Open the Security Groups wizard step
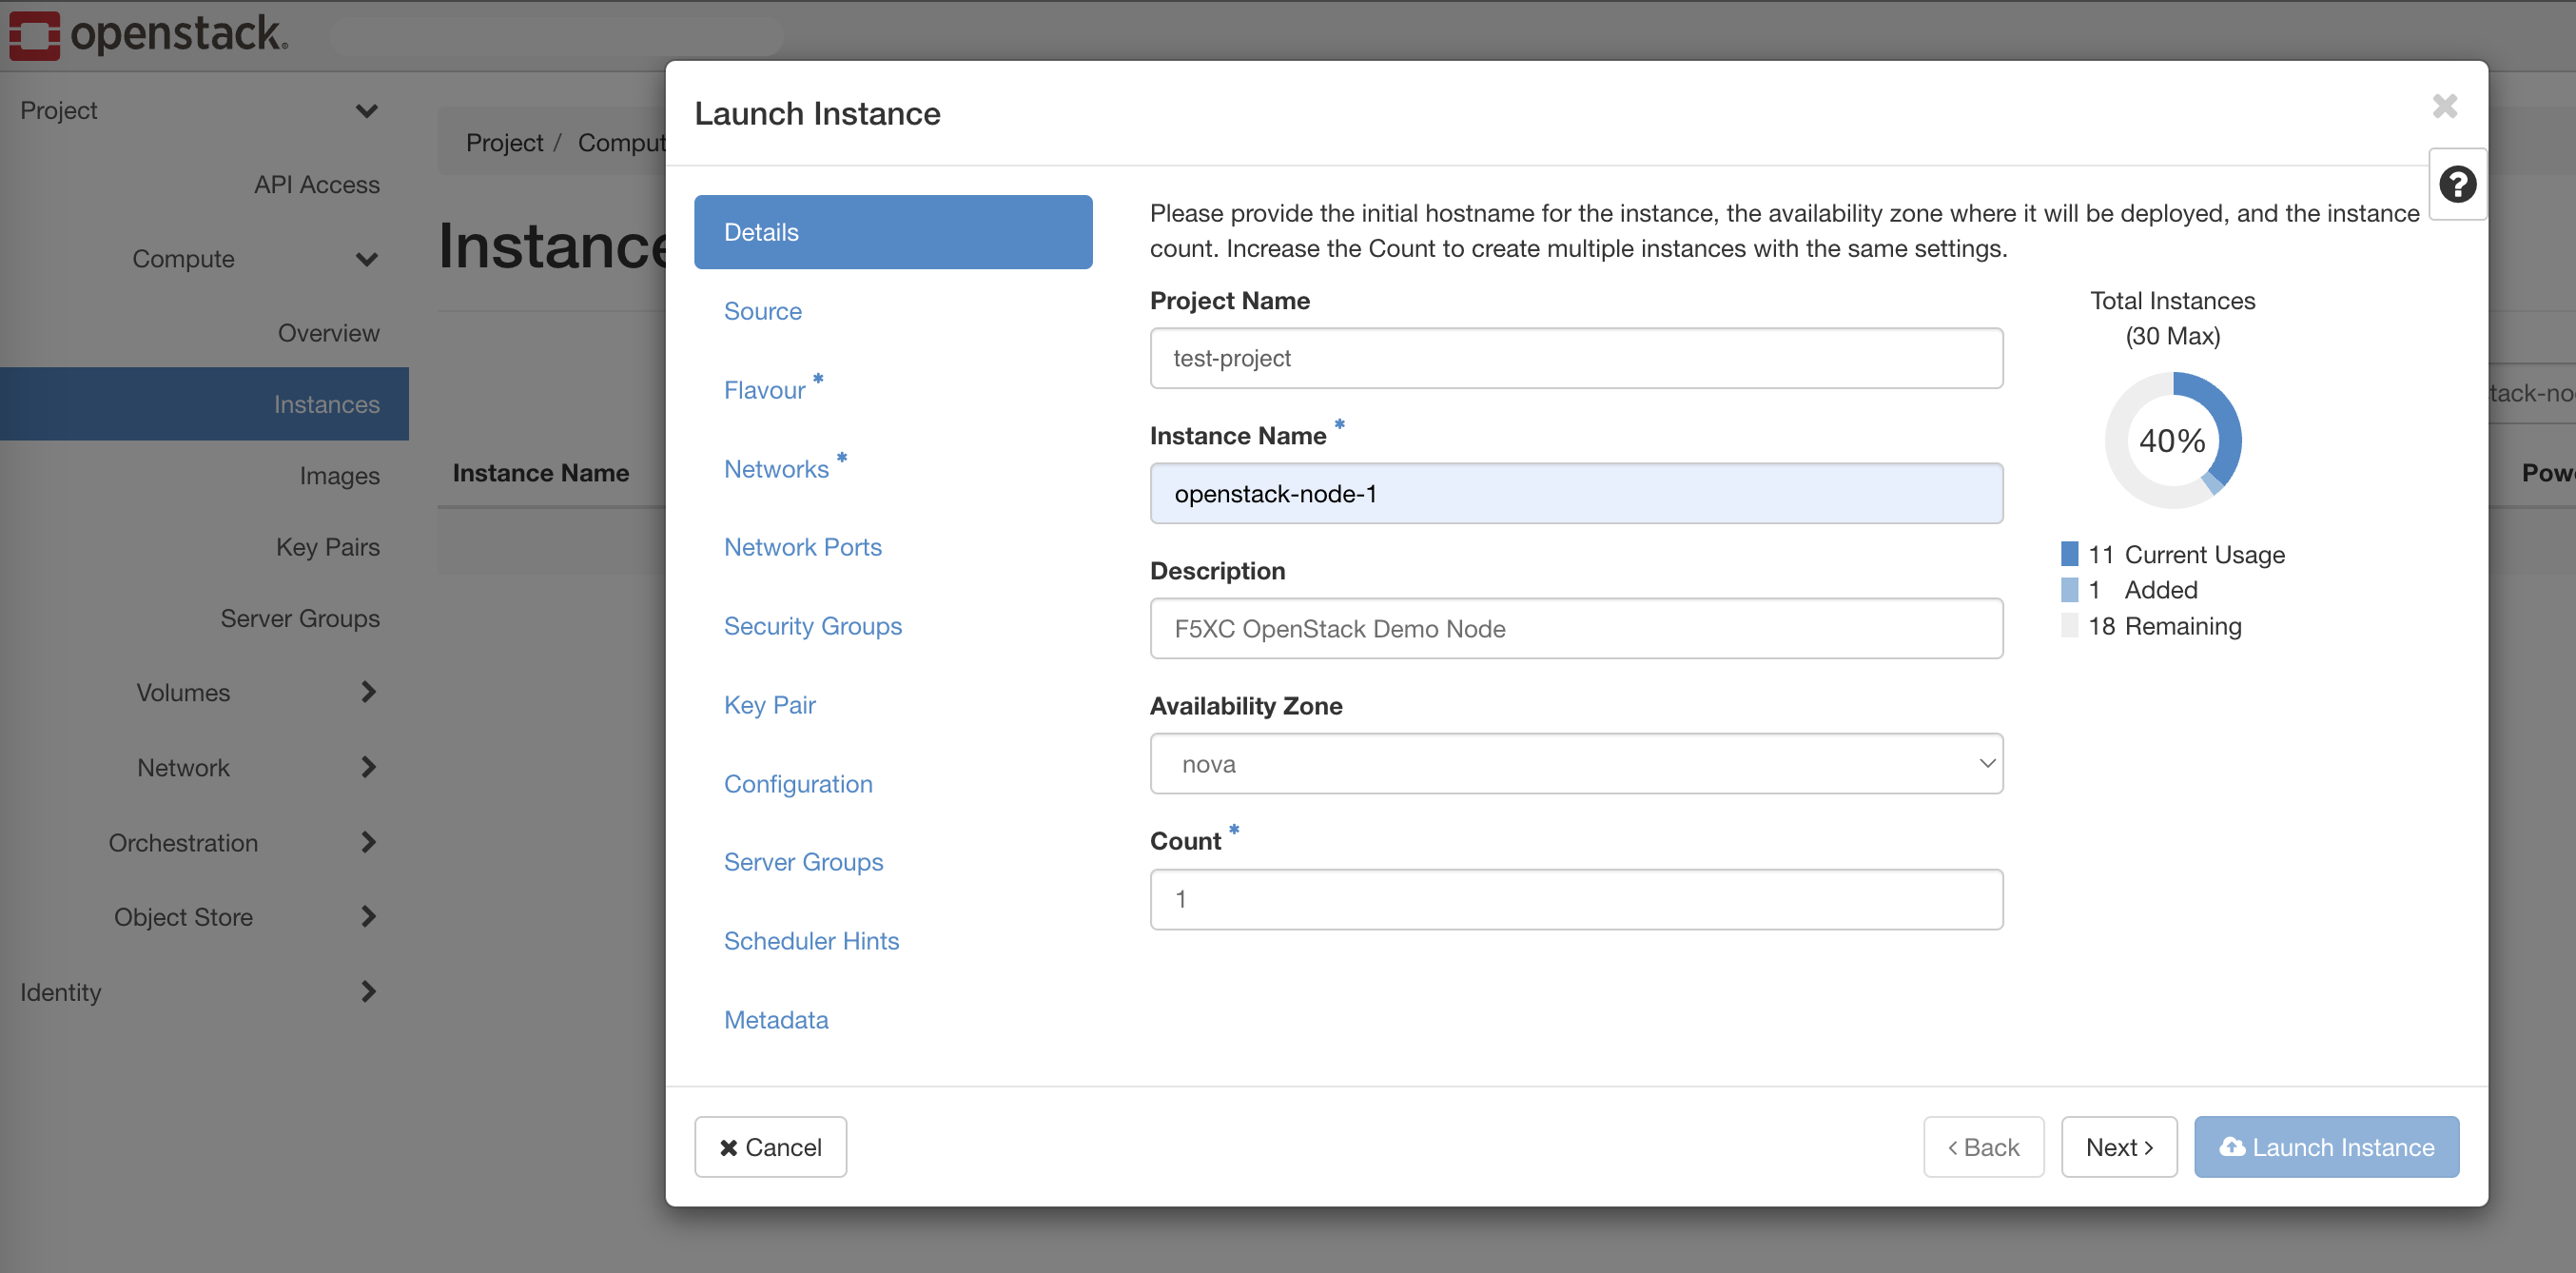This screenshot has height=1273, width=2576. pyautogui.click(x=813, y=626)
